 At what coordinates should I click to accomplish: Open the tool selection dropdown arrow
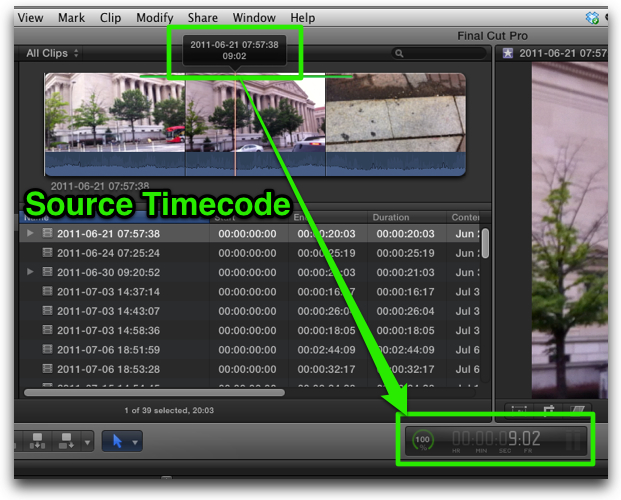click(135, 442)
